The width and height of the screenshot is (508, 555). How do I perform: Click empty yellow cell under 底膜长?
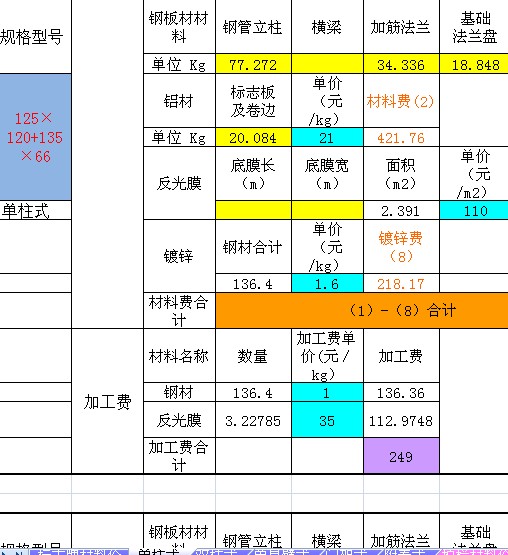(x=253, y=210)
